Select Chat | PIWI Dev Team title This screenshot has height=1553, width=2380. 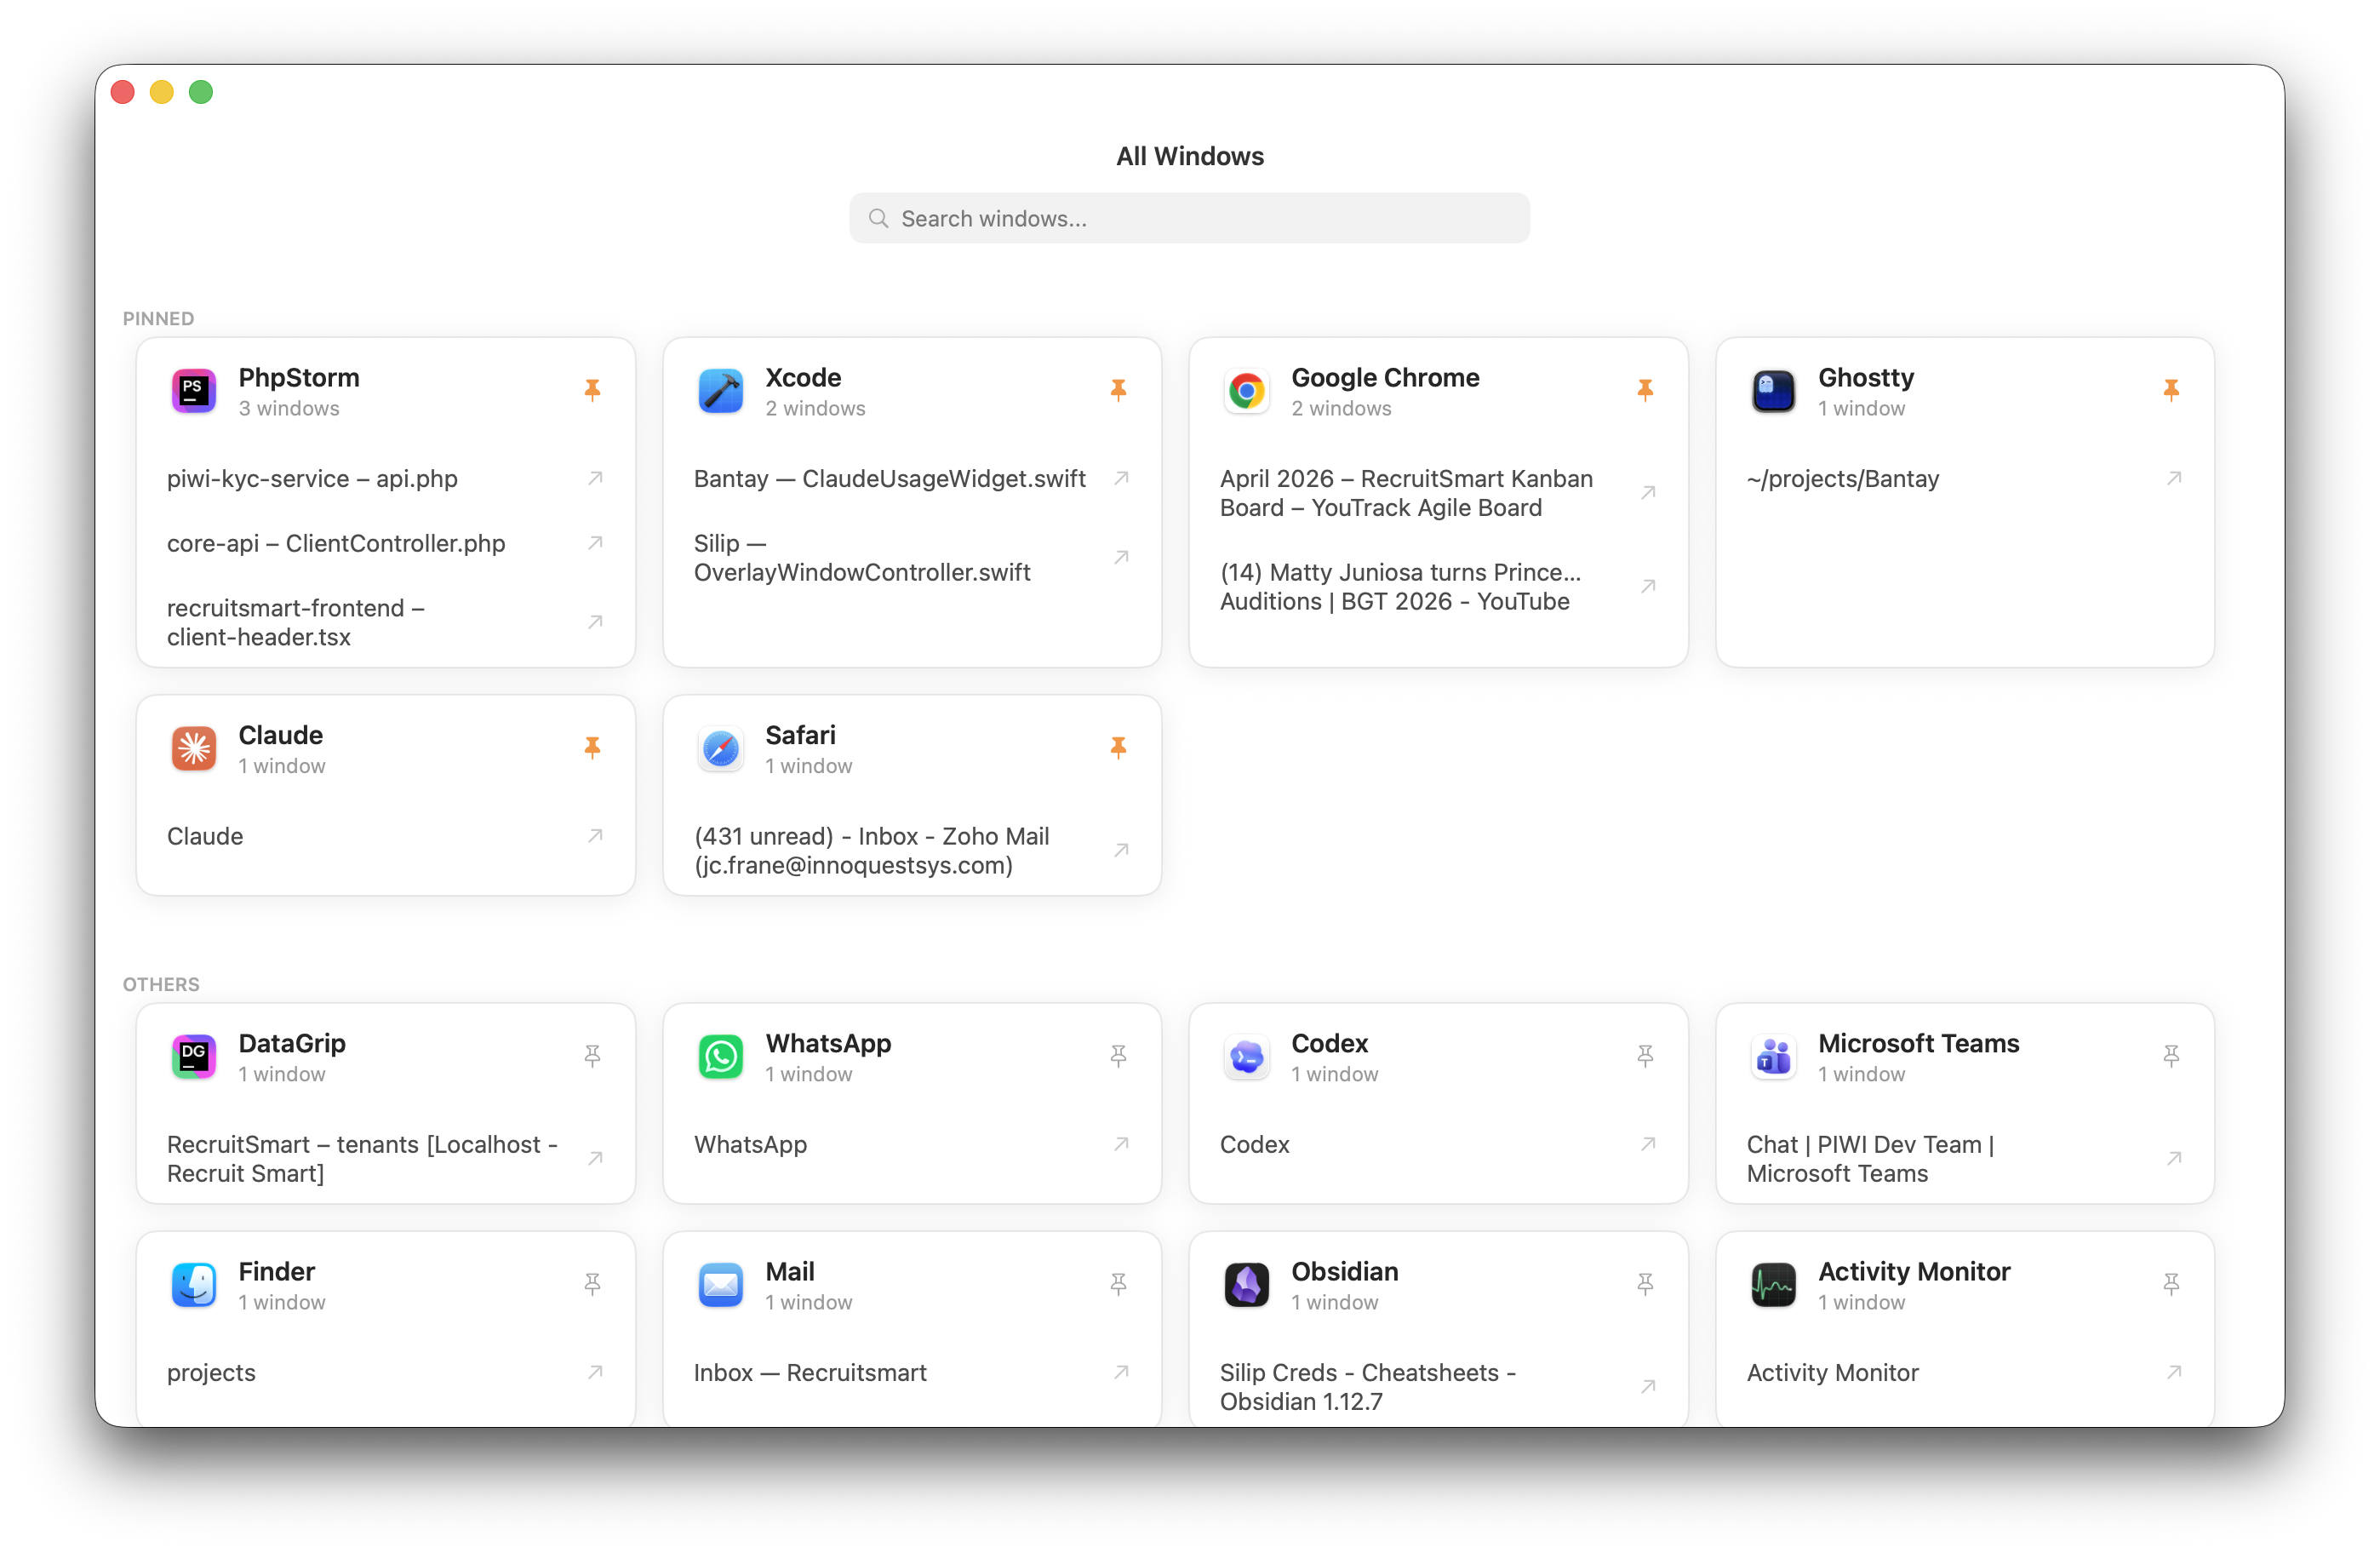coord(1870,1159)
